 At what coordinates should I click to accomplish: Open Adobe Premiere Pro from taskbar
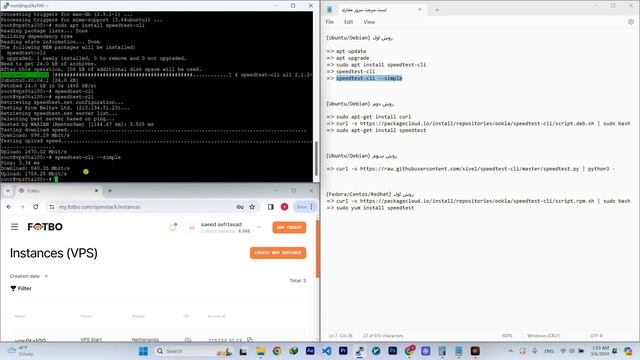(343, 351)
